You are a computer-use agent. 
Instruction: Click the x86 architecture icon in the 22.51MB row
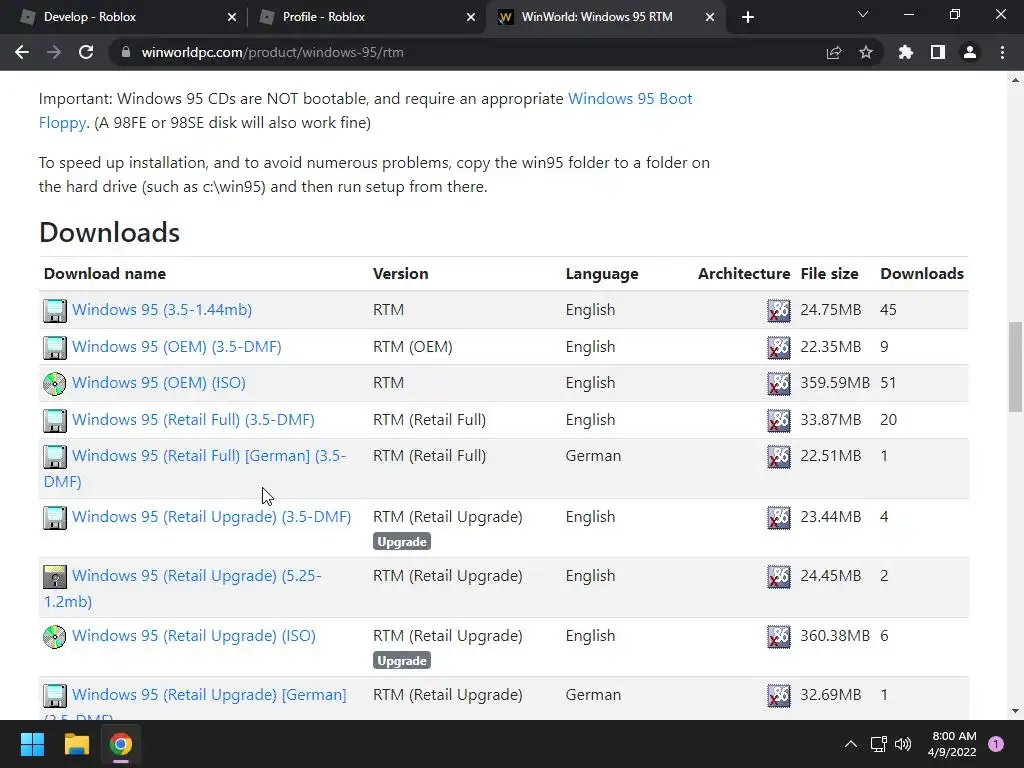click(778, 456)
